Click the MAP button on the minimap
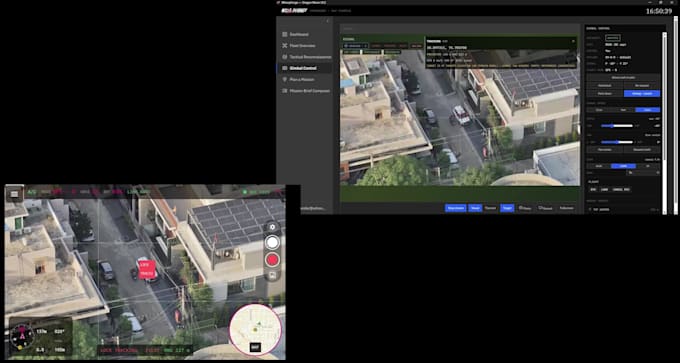680x363 pixels. tap(255, 347)
